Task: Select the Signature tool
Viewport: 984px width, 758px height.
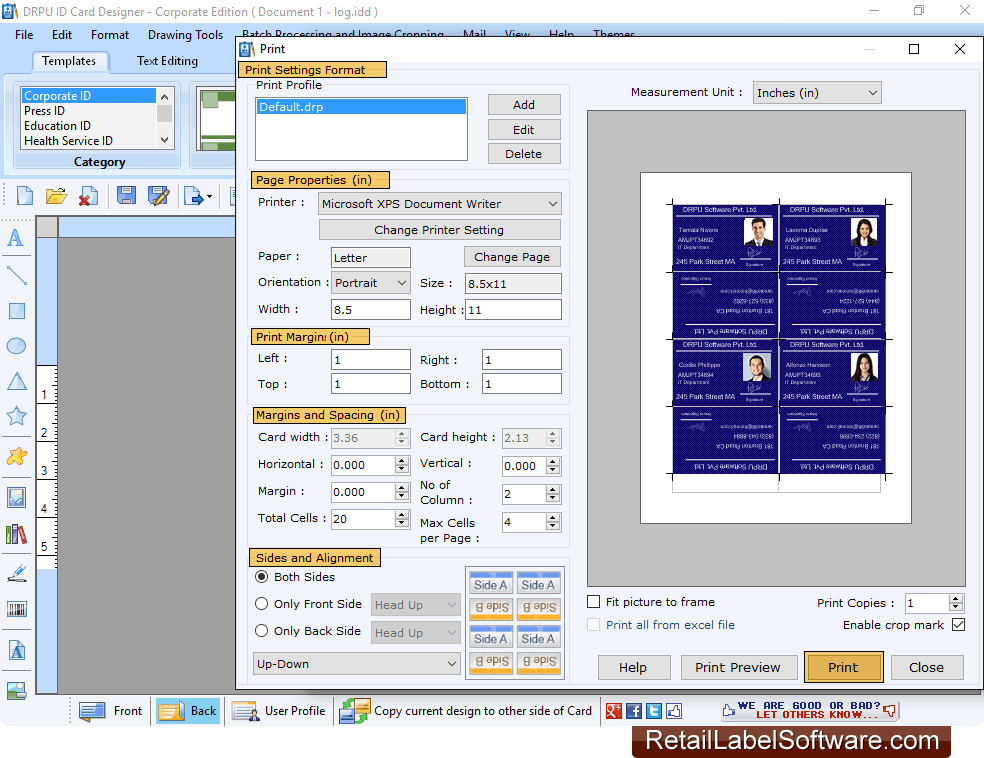Action: click(16, 573)
